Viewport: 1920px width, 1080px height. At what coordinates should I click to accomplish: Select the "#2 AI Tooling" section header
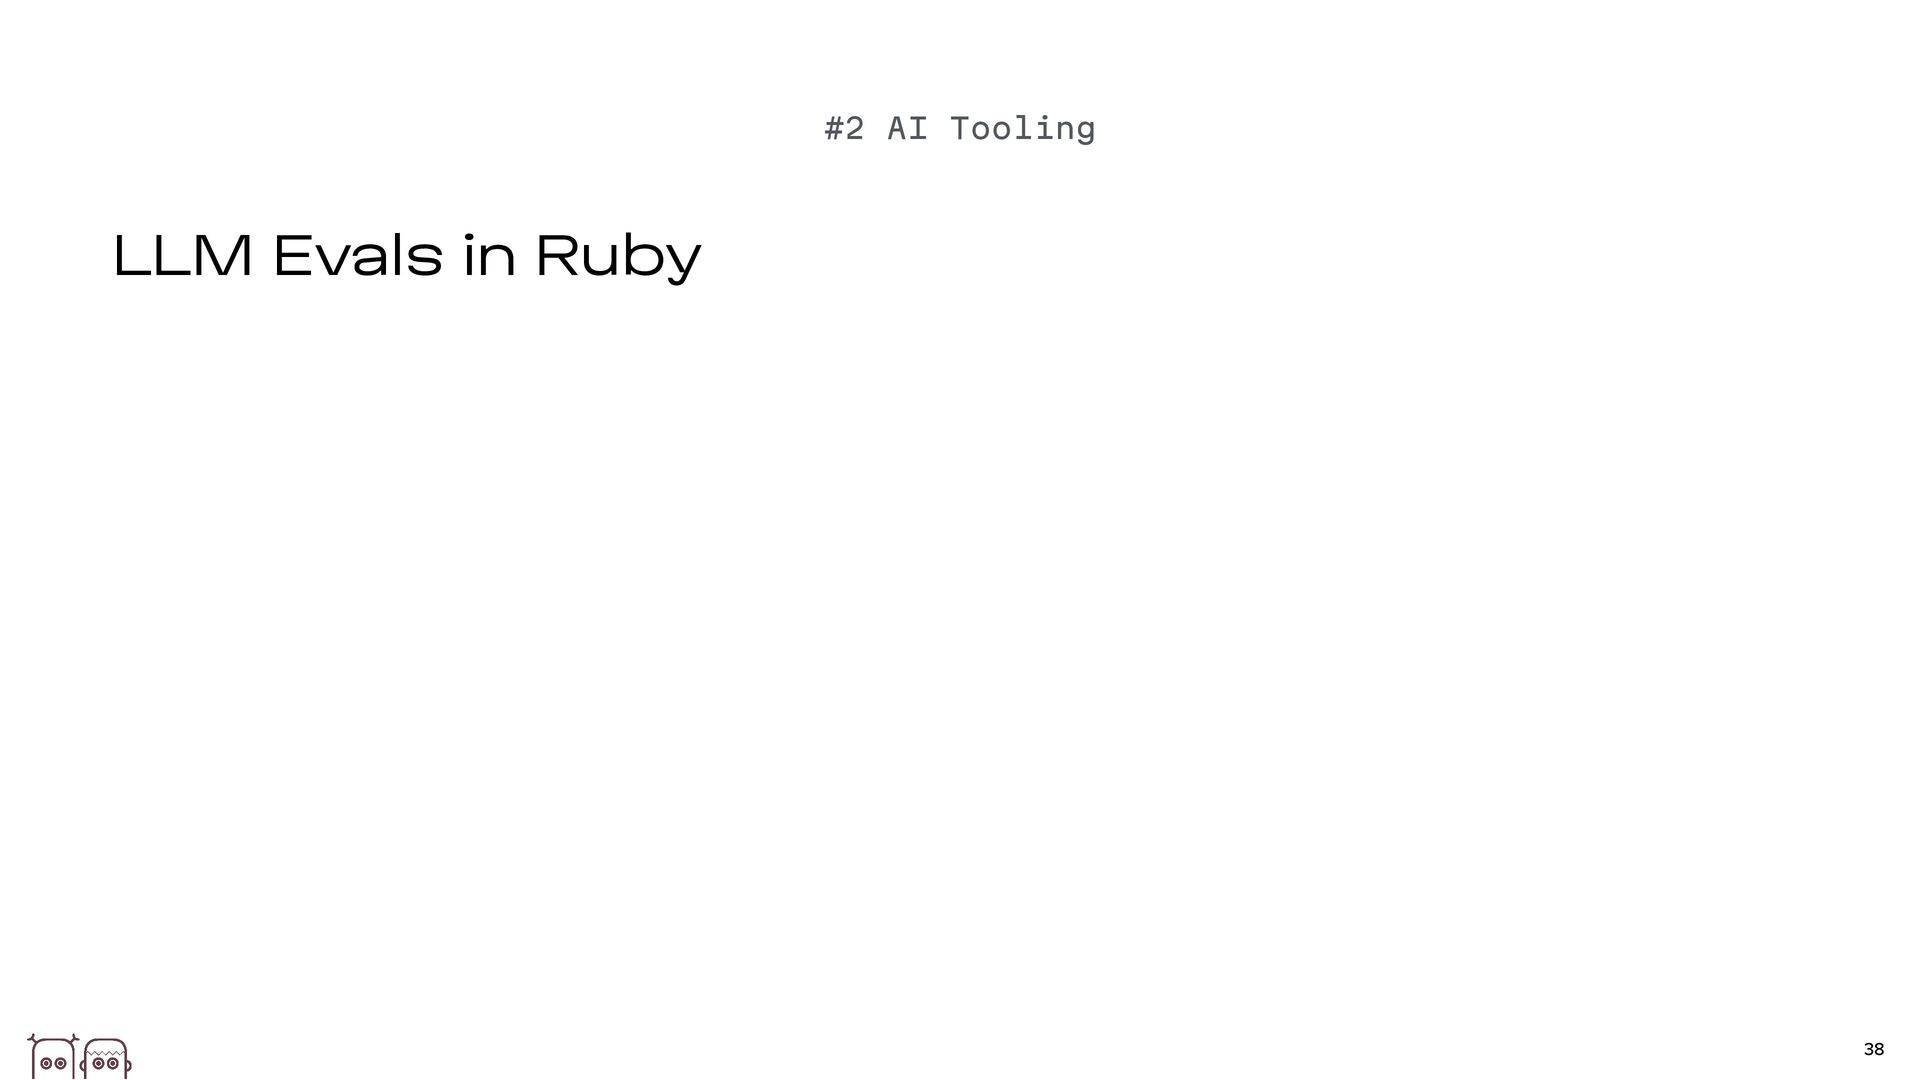pos(959,129)
